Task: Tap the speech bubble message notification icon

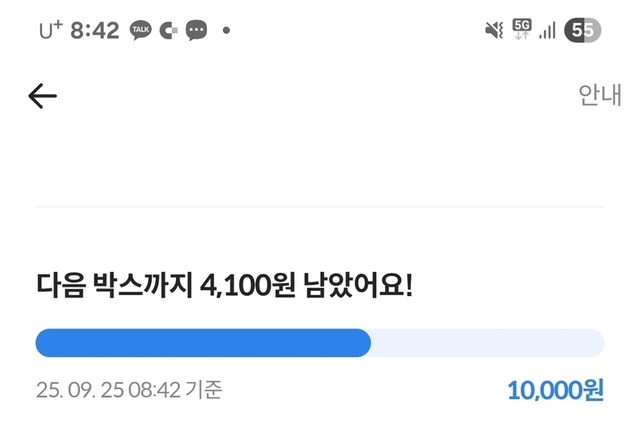Action: [x=196, y=31]
